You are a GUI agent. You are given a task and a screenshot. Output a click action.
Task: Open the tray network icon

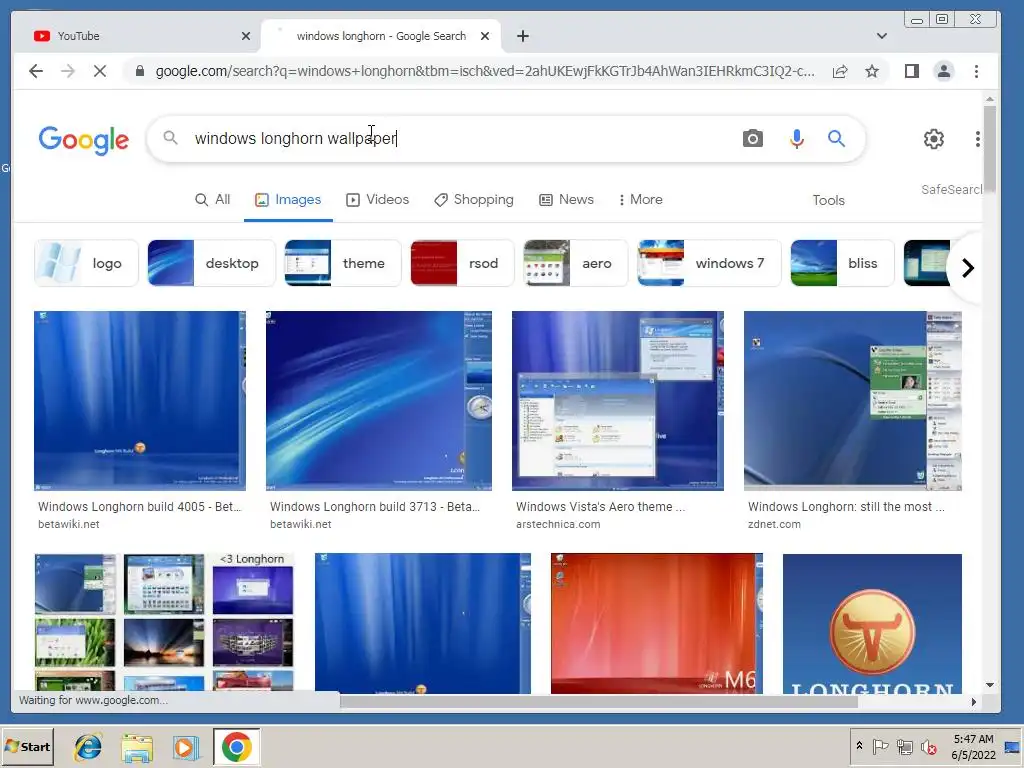coord(904,746)
